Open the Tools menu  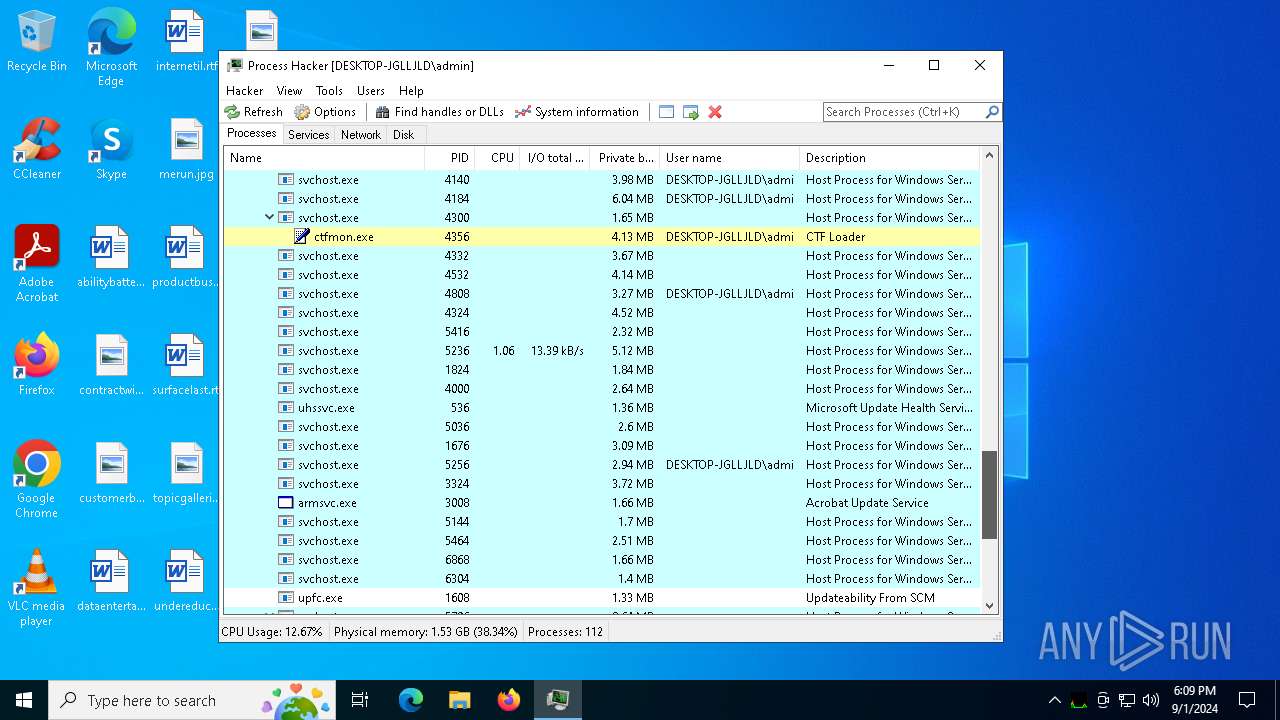pyautogui.click(x=329, y=90)
